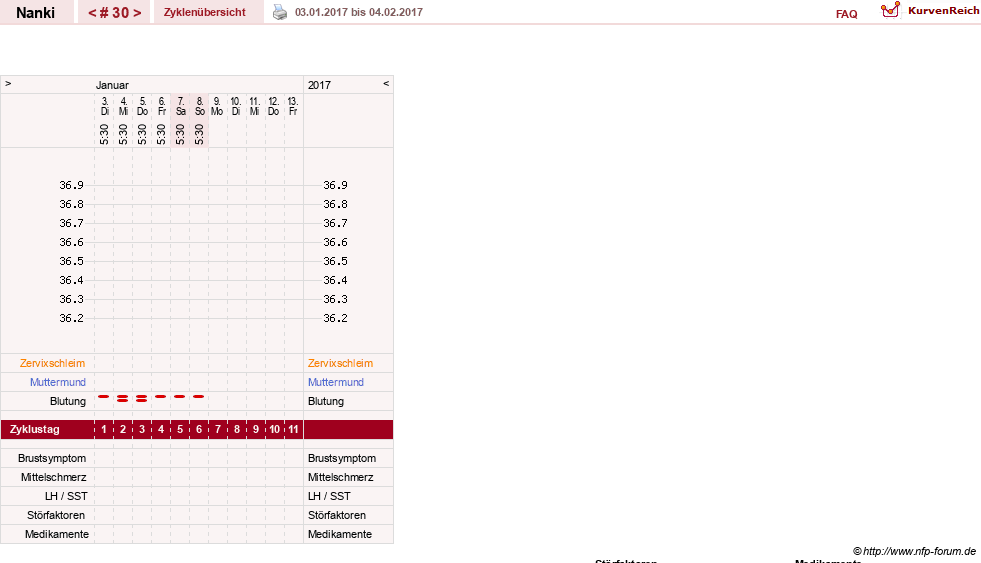The width and height of the screenshot is (981, 563).
Task: Select the left Störfaktoren row label
Action: [x=56, y=515]
